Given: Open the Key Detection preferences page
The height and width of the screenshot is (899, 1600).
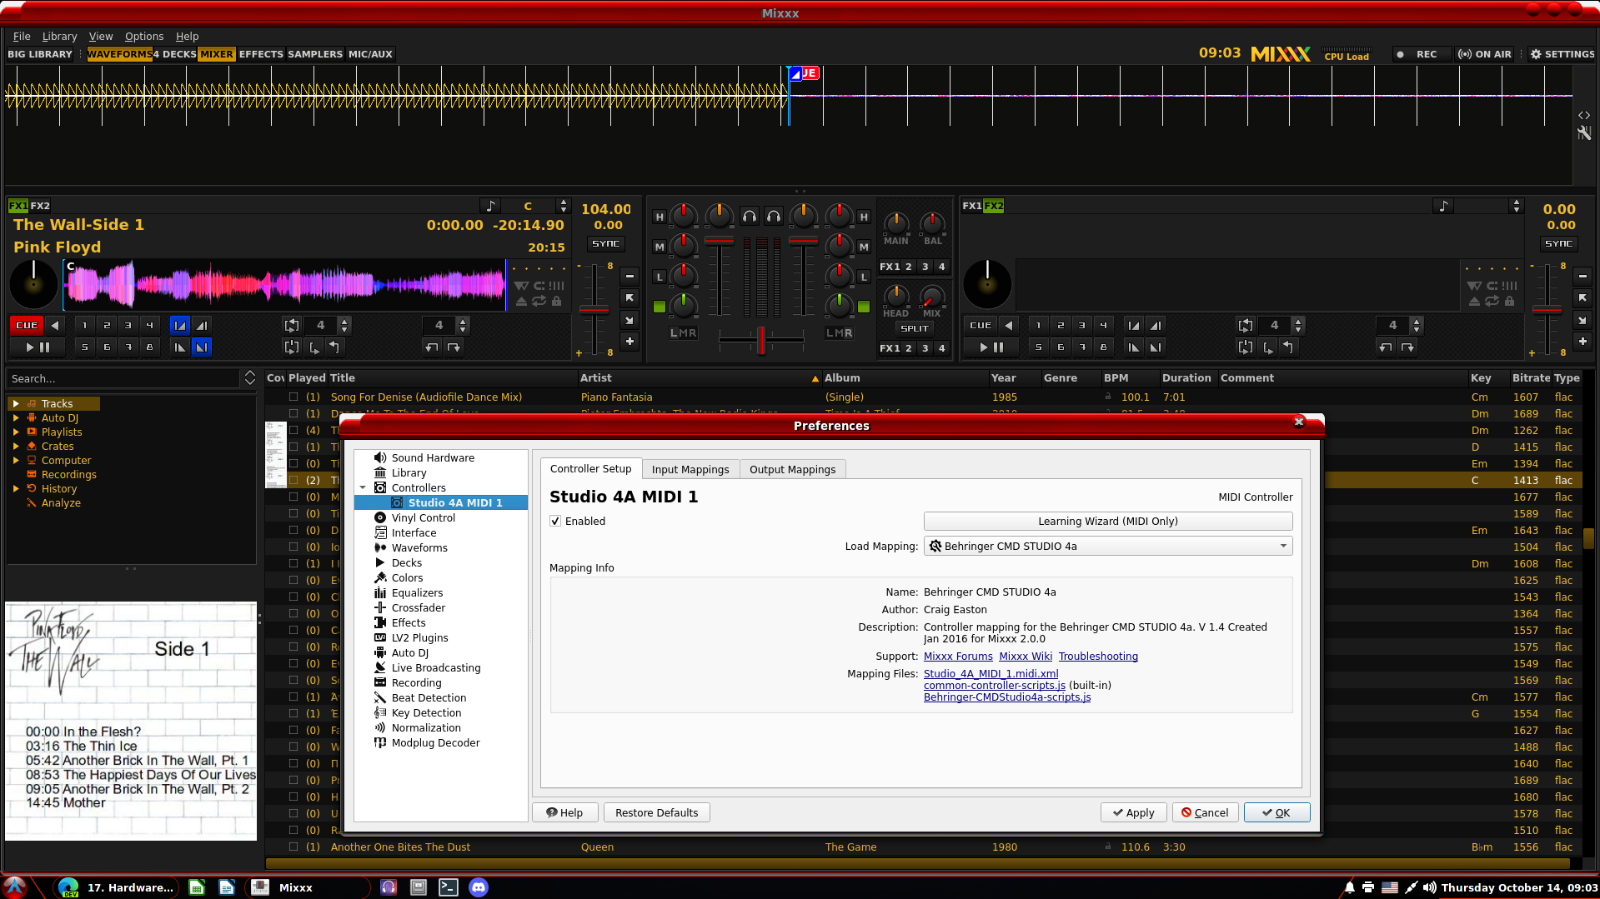Looking at the screenshot, I should click(x=426, y=713).
